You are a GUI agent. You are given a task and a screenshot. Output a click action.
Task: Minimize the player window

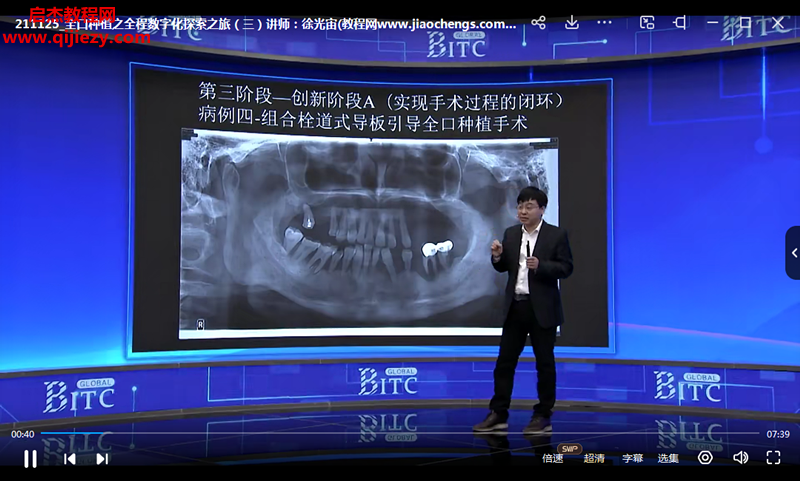click(713, 22)
